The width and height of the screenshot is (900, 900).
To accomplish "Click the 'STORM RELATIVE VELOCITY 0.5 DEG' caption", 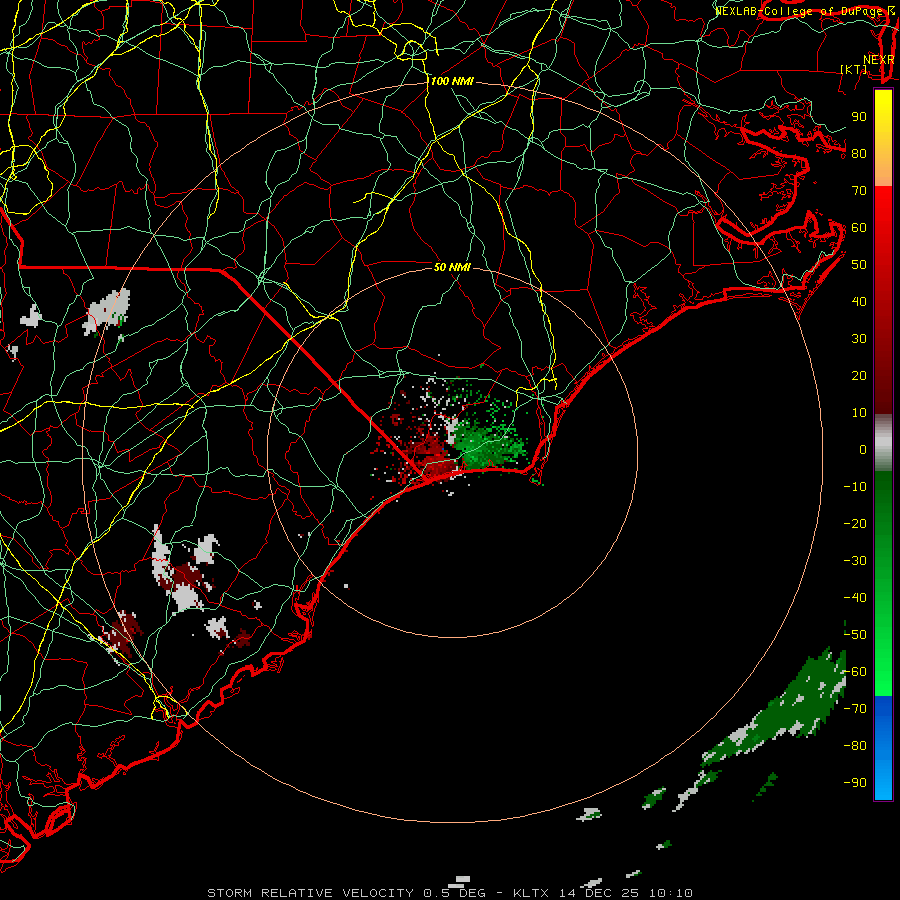I will [346, 893].
